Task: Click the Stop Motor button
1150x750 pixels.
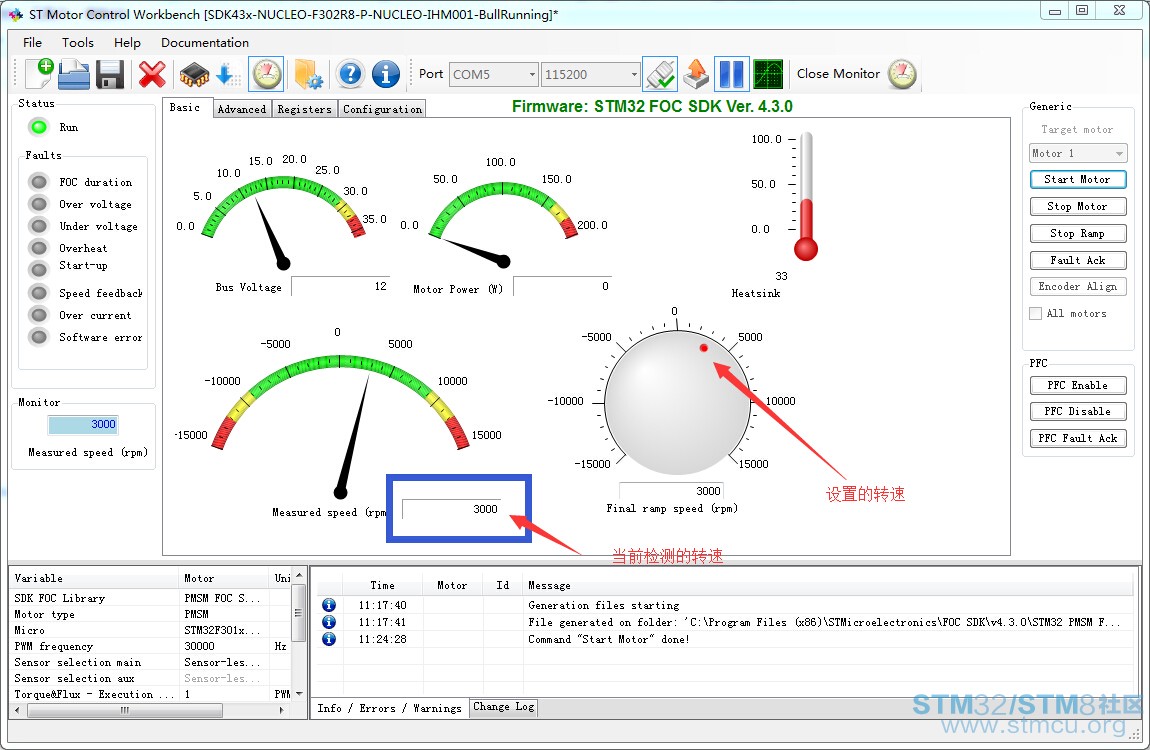Action: [1077, 206]
